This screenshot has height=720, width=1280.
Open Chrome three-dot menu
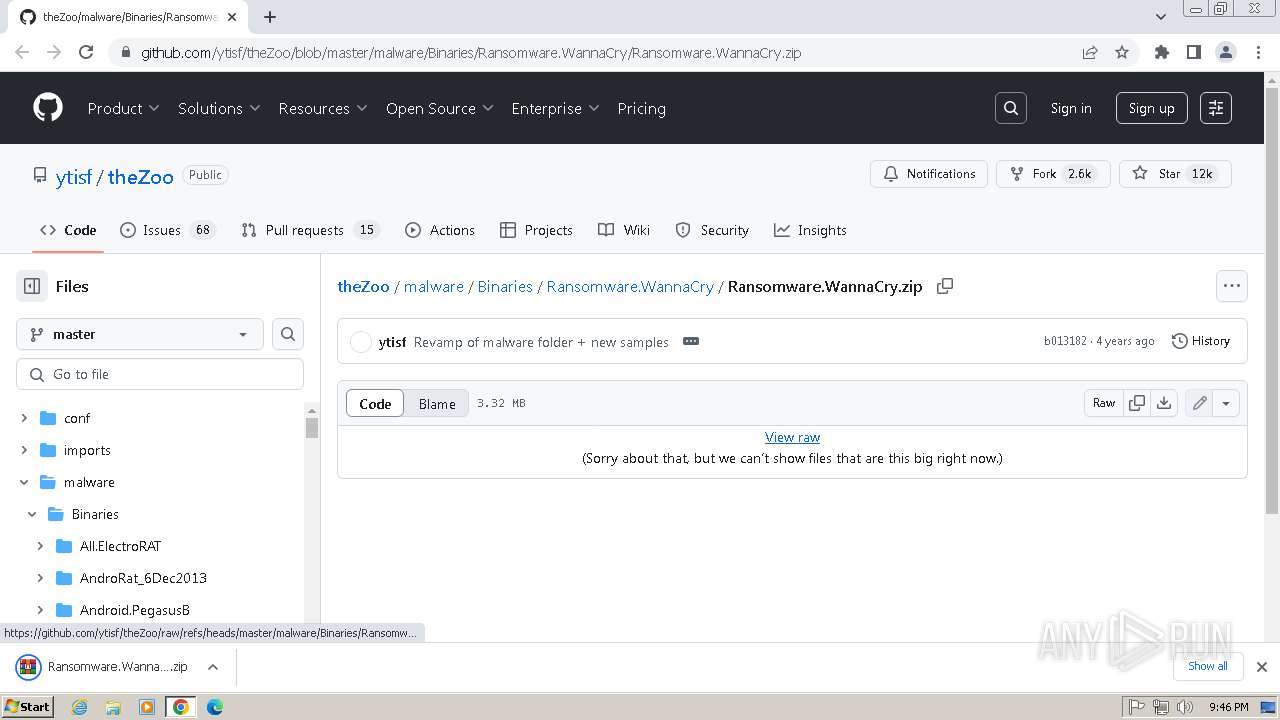coord(1258,52)
